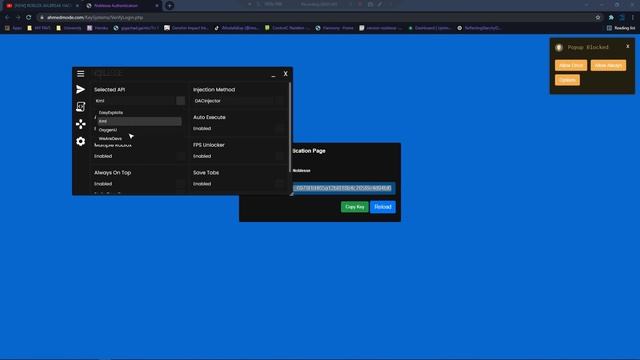640x360 pixels.
Task: Click Allow Always in Popup Blocked
Action: tap(608, 65)
